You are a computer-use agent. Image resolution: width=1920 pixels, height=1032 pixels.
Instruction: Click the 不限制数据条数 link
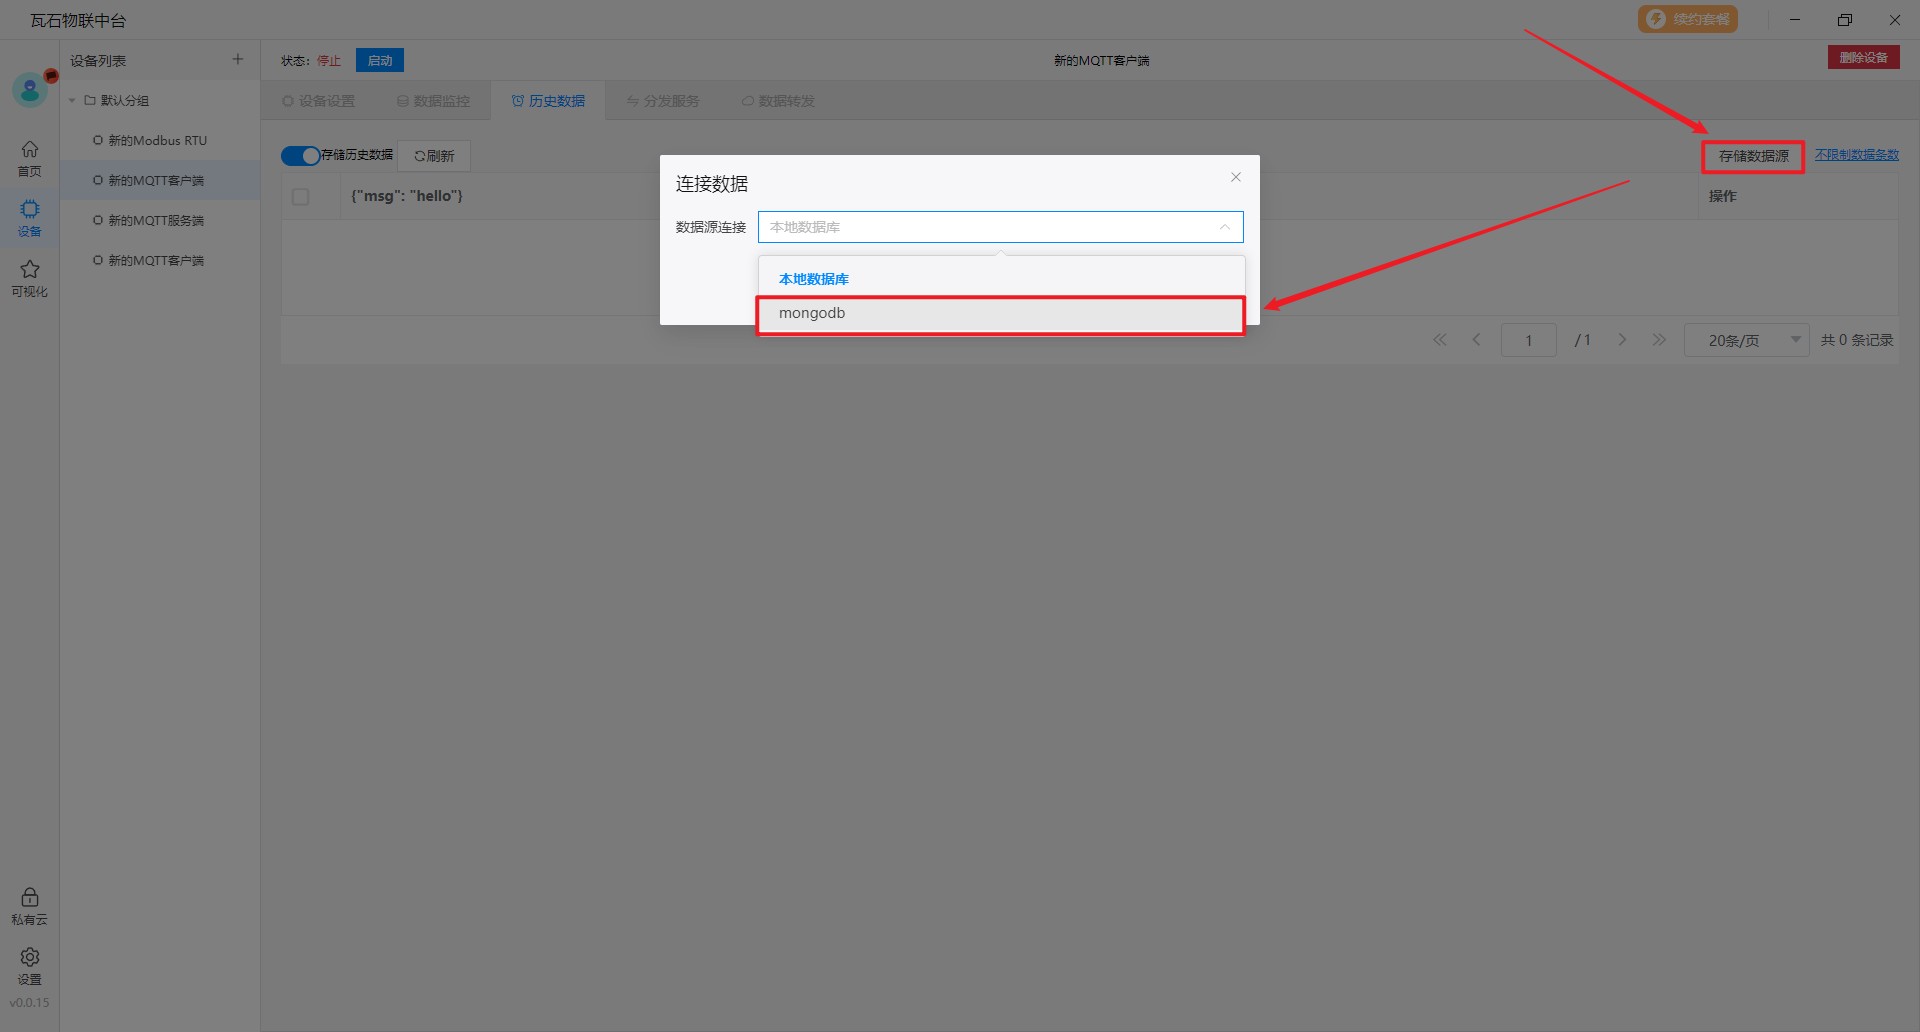click(x=1856, y=155)
